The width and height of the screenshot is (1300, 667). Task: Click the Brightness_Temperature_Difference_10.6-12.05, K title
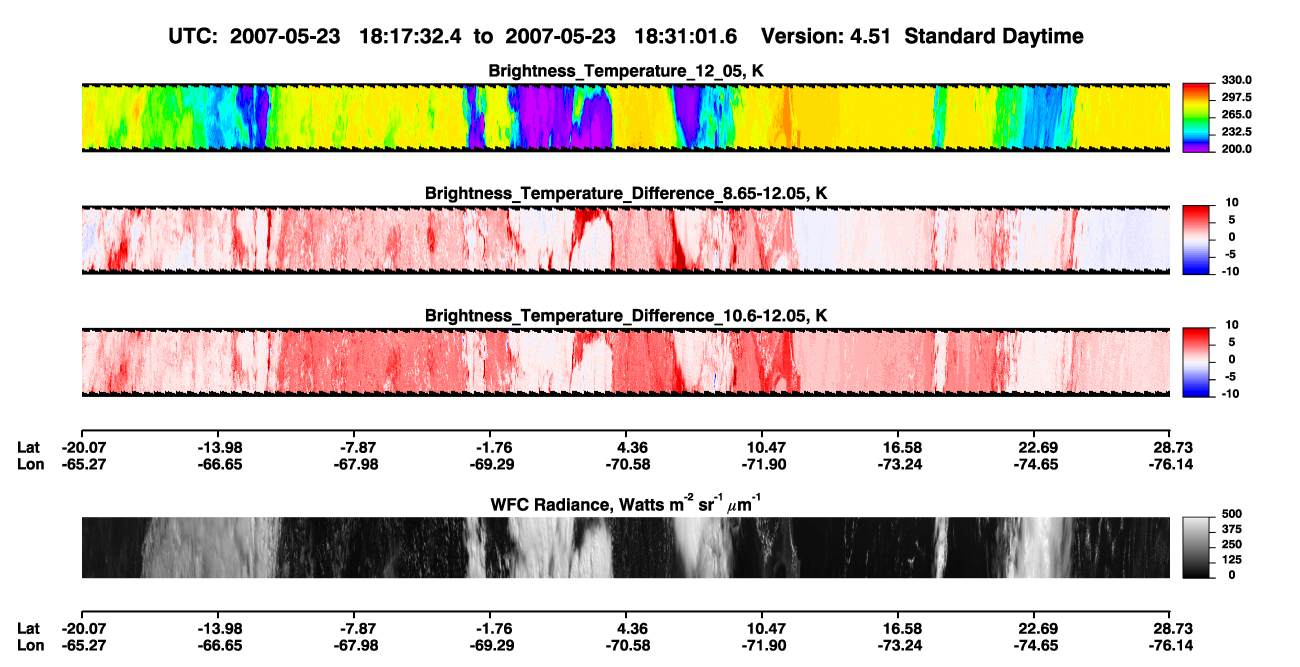tap(626, 316)
